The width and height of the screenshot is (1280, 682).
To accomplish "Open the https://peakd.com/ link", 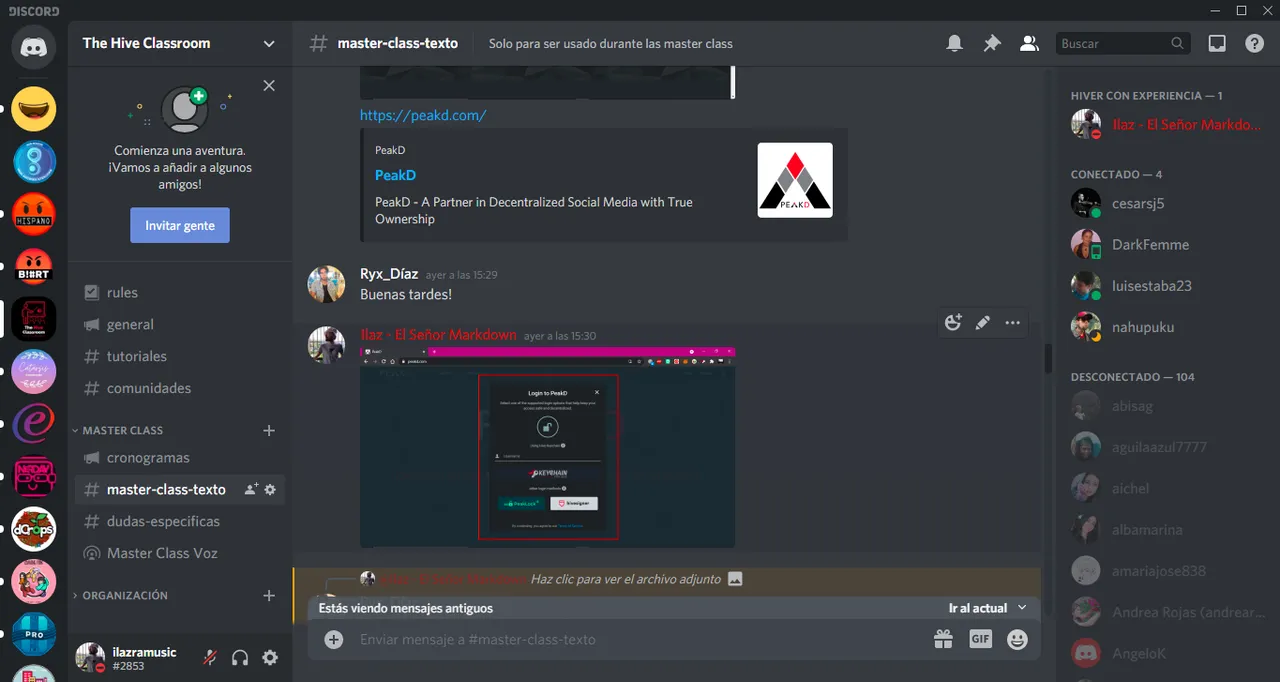I will 423,115.
